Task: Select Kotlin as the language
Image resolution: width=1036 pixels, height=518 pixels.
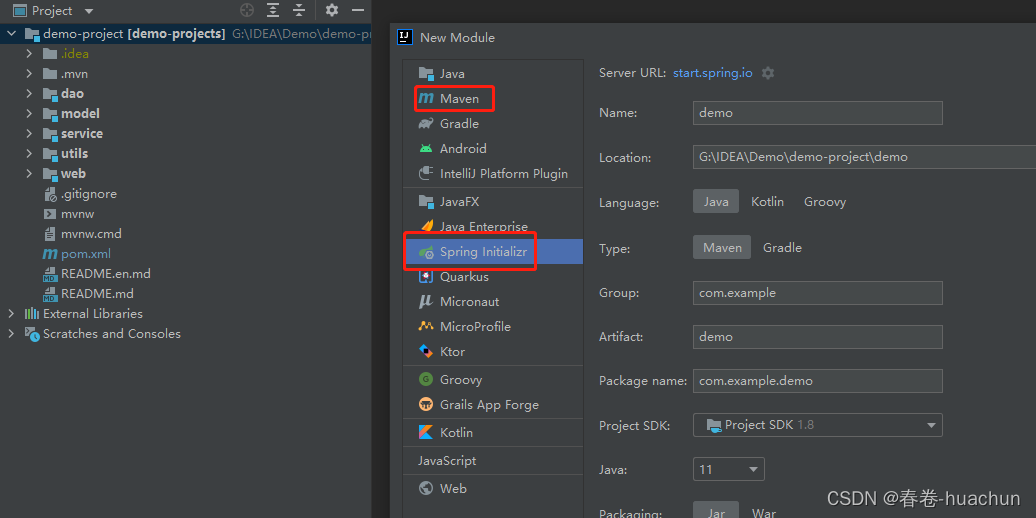Action: point(767,202)
